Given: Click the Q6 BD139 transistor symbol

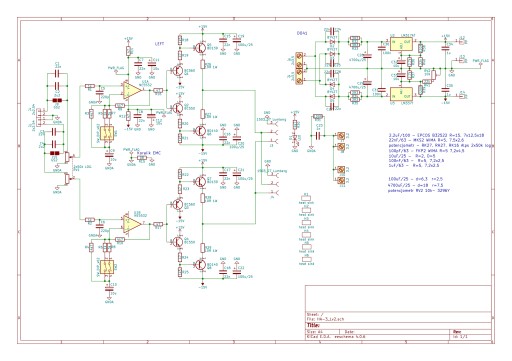Looking at the screenshot, I should tap(201, 47).
